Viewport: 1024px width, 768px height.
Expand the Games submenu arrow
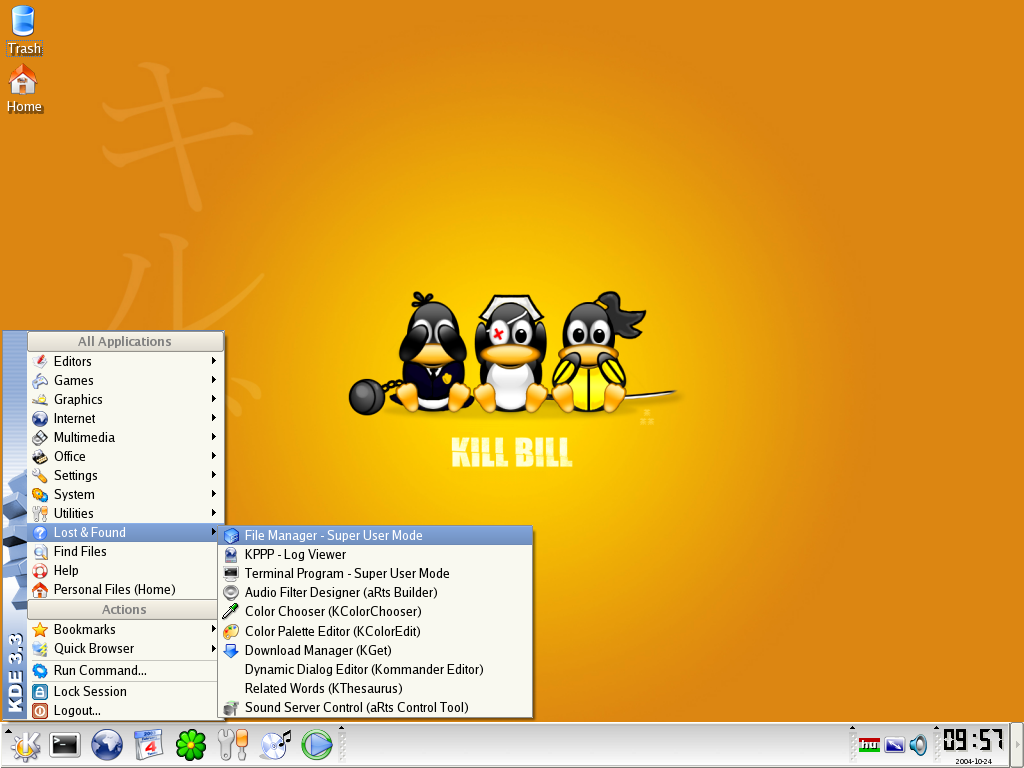pos(214,379)
